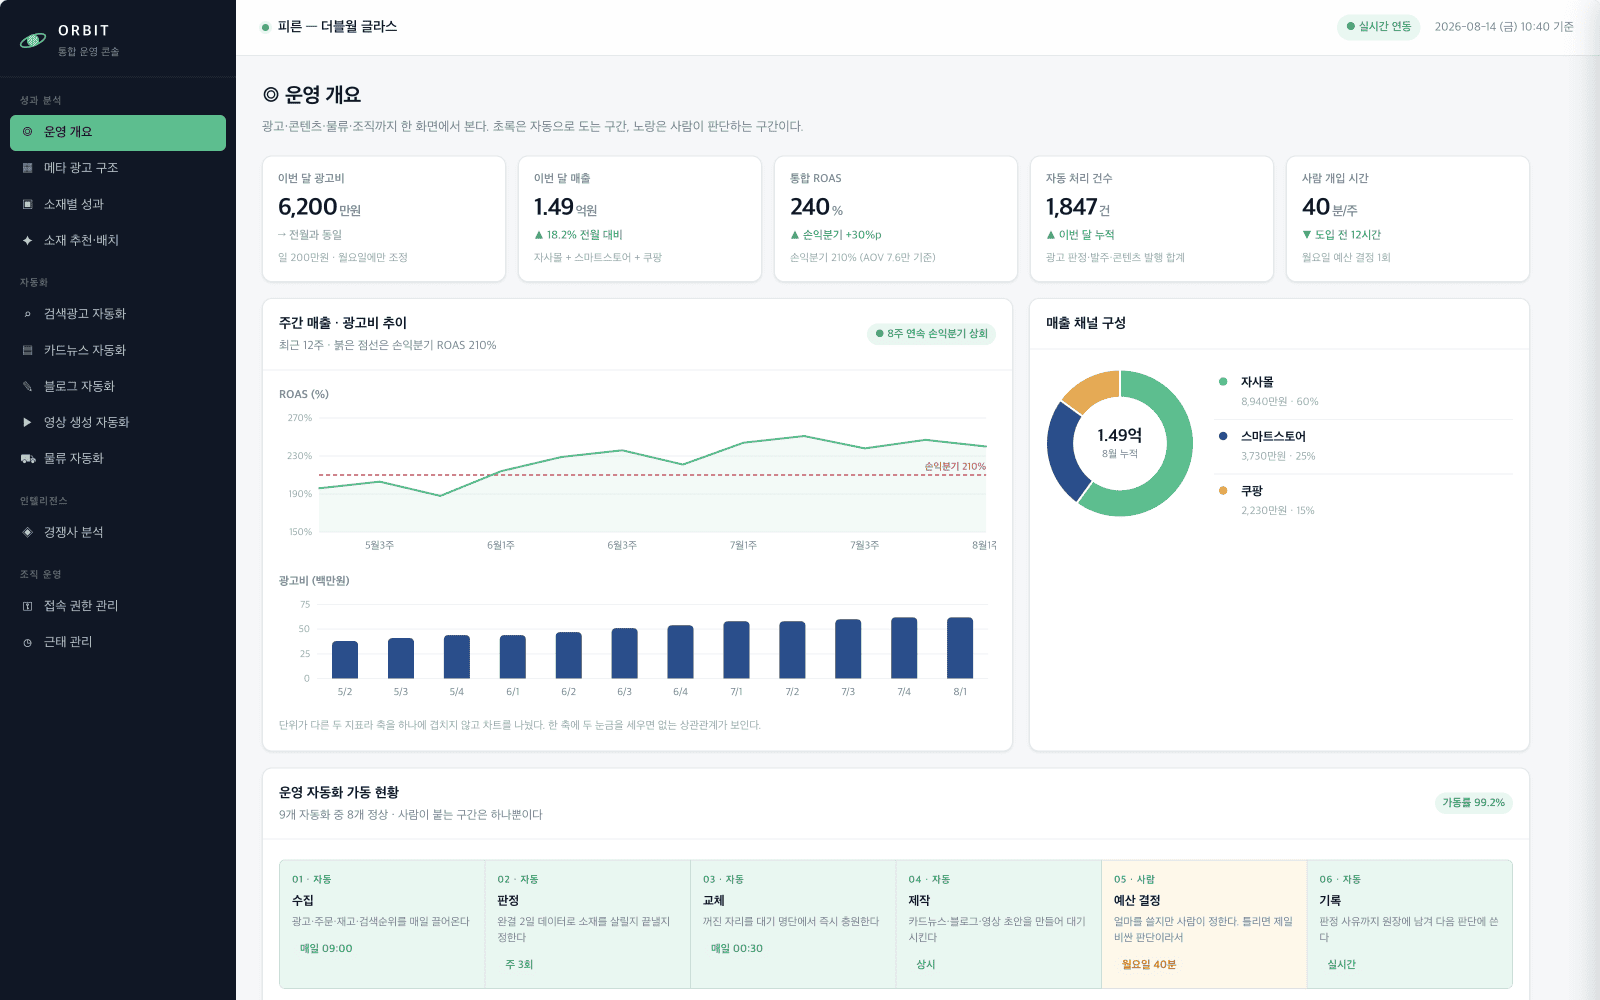
Task: Go to 운영 개요 menu item
Action: (118, 132)
